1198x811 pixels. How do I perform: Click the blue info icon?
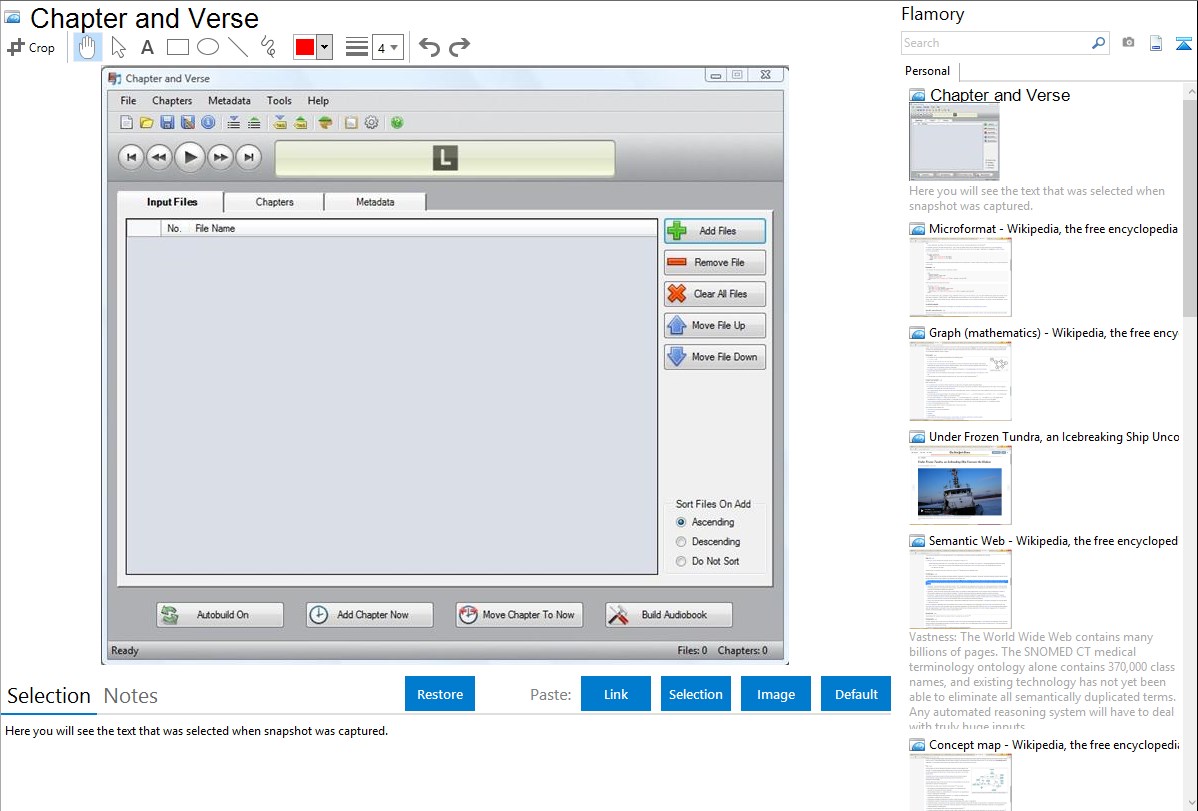(x=208, y=122)
